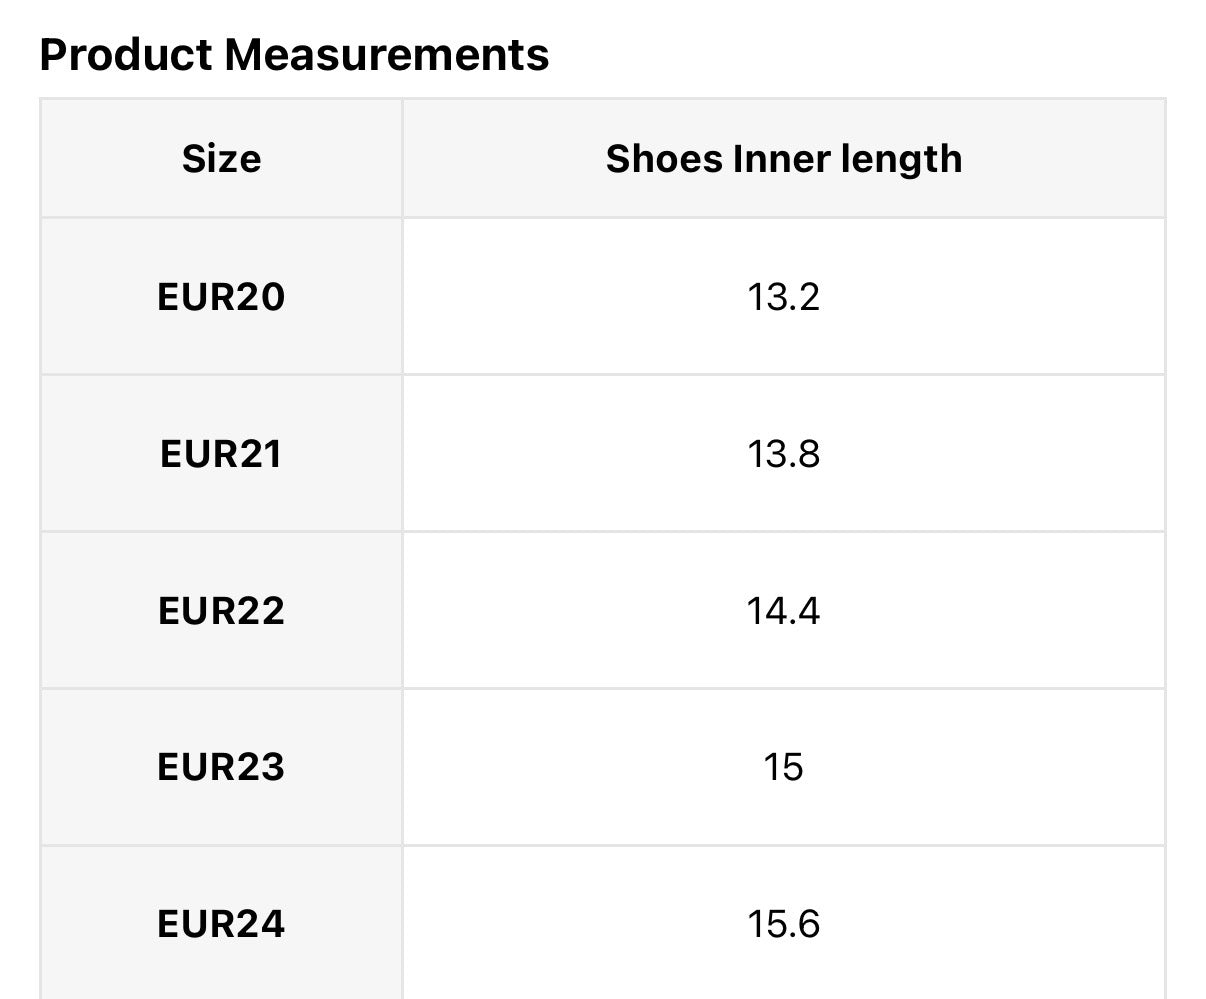The image size is (1206, 999).
Task: Click the Size column header
Action: tap(221, 159)
